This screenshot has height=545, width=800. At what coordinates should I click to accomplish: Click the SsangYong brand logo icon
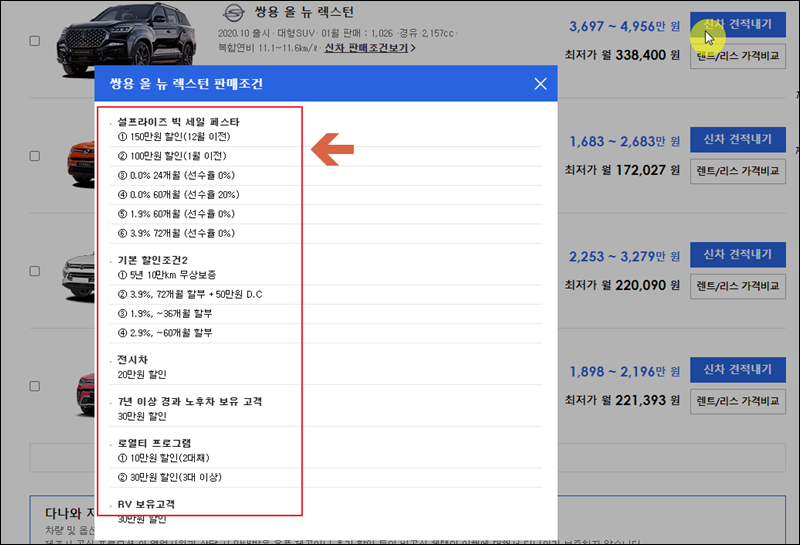(x=234, y=12)
